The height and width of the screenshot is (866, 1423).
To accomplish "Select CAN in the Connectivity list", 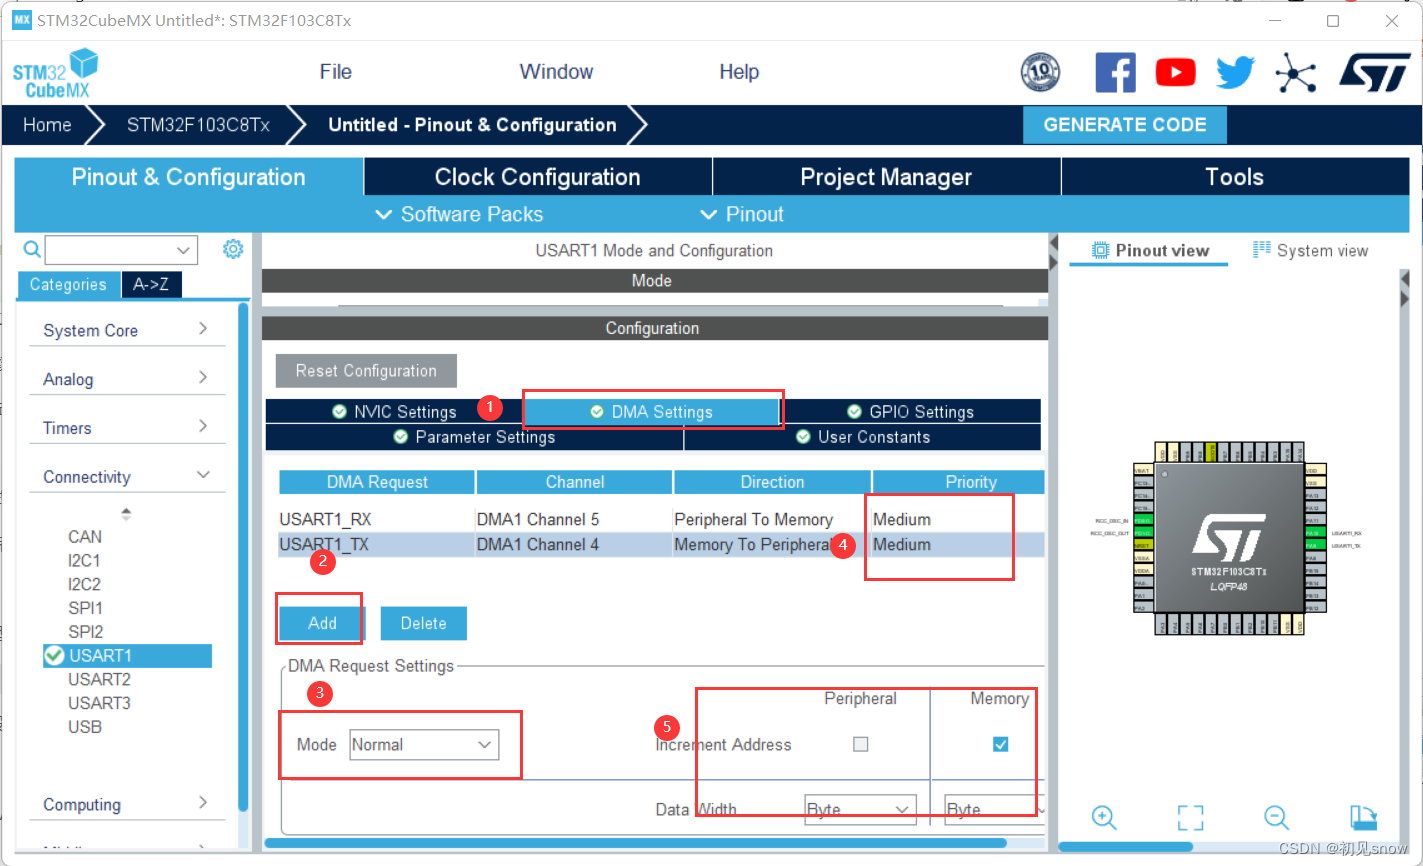I will pos(85,537).
